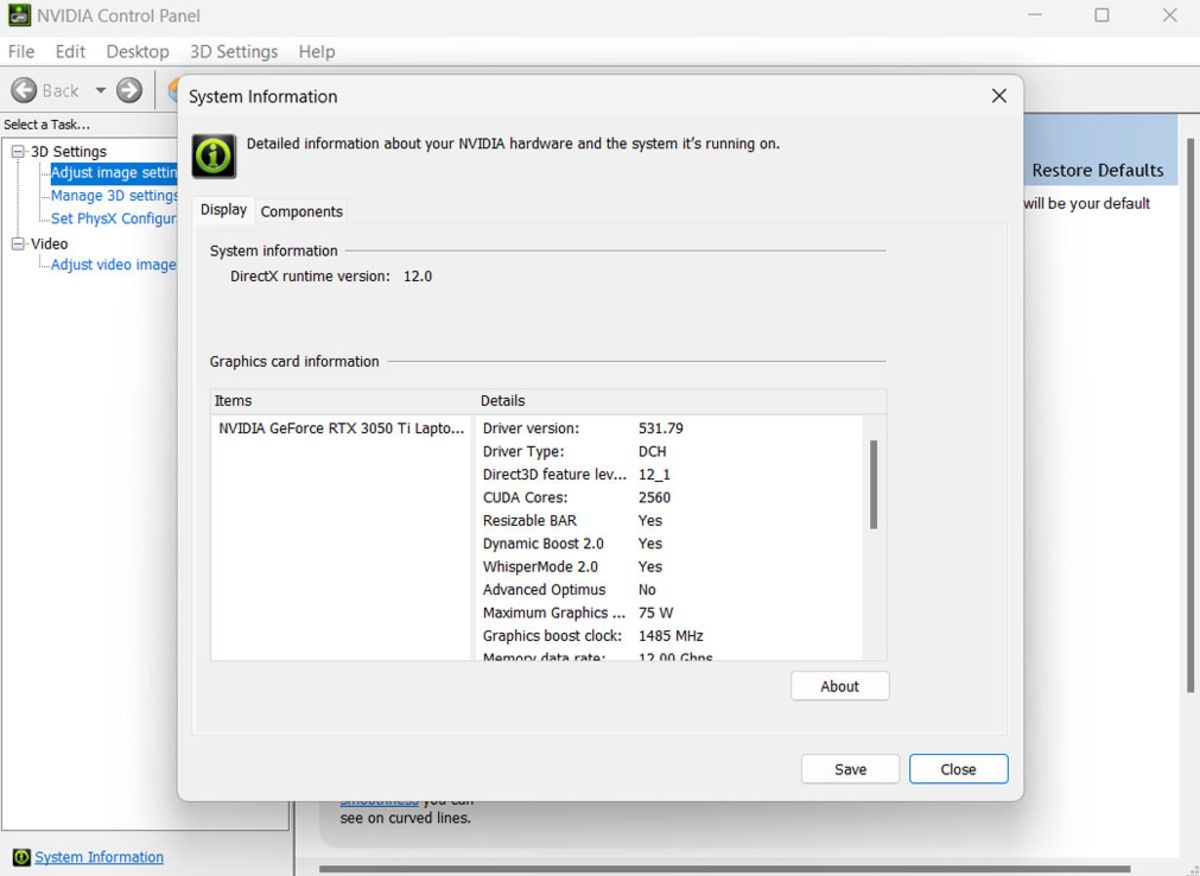Switch to the Display tab
The image size is (1200, 876).
pos(223,210)
